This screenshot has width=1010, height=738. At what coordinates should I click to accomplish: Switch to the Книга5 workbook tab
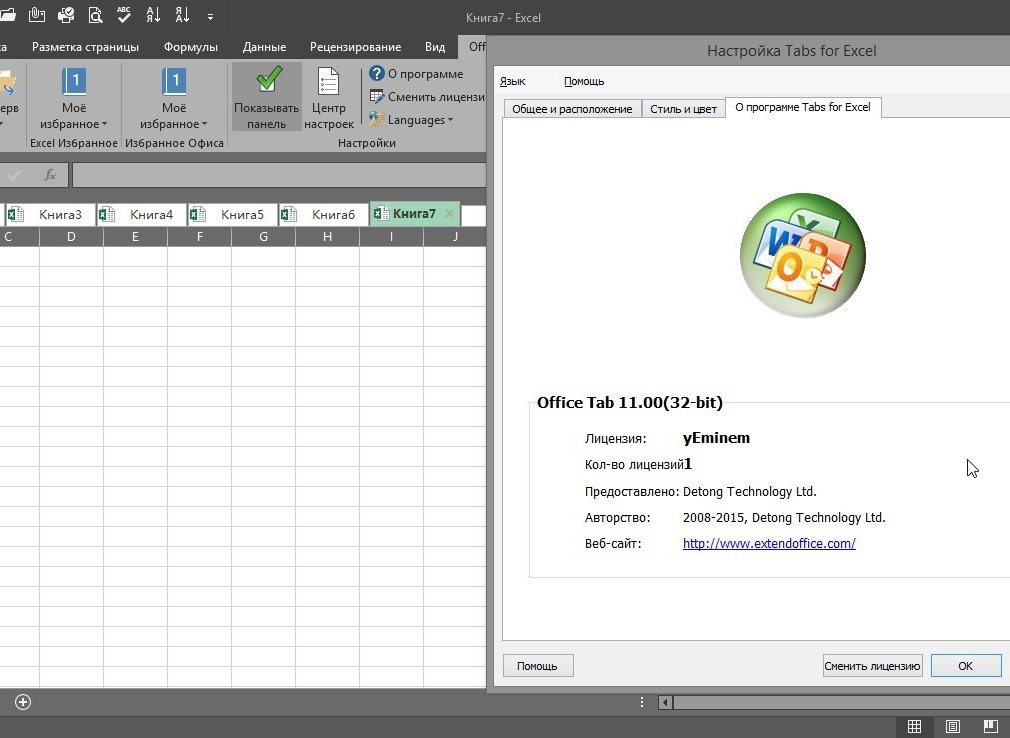click(233, 214)
